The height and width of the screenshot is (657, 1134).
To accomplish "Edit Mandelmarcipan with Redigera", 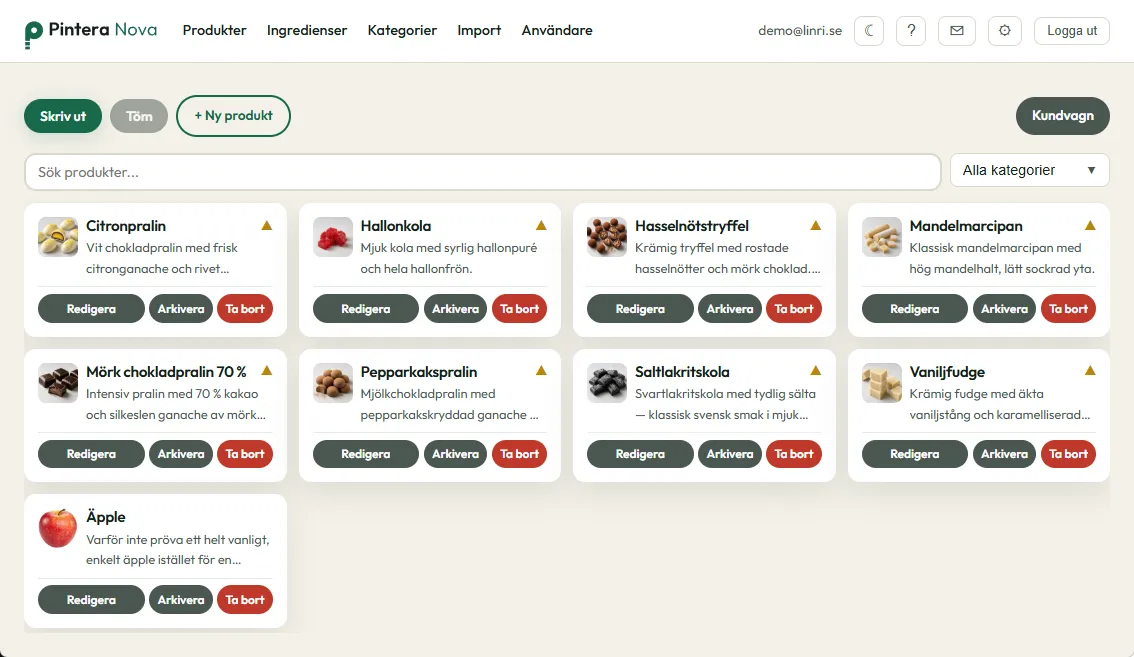I will coord(915,309).
